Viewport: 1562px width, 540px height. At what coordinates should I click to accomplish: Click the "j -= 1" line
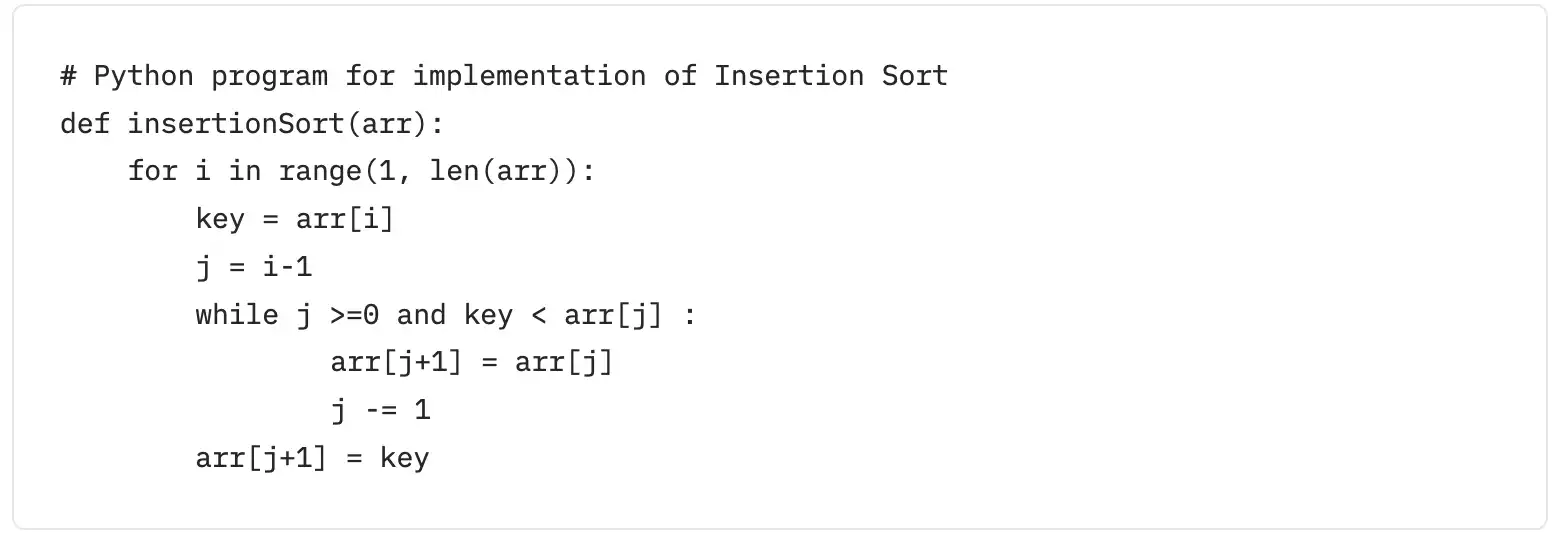pyautogui.click(x=380, y=411)
